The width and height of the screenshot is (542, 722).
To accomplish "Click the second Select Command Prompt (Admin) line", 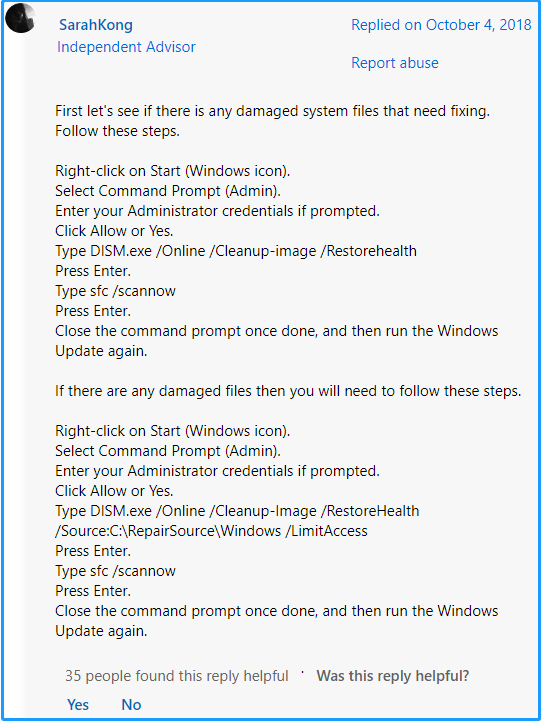I will (x=168, y=451).
